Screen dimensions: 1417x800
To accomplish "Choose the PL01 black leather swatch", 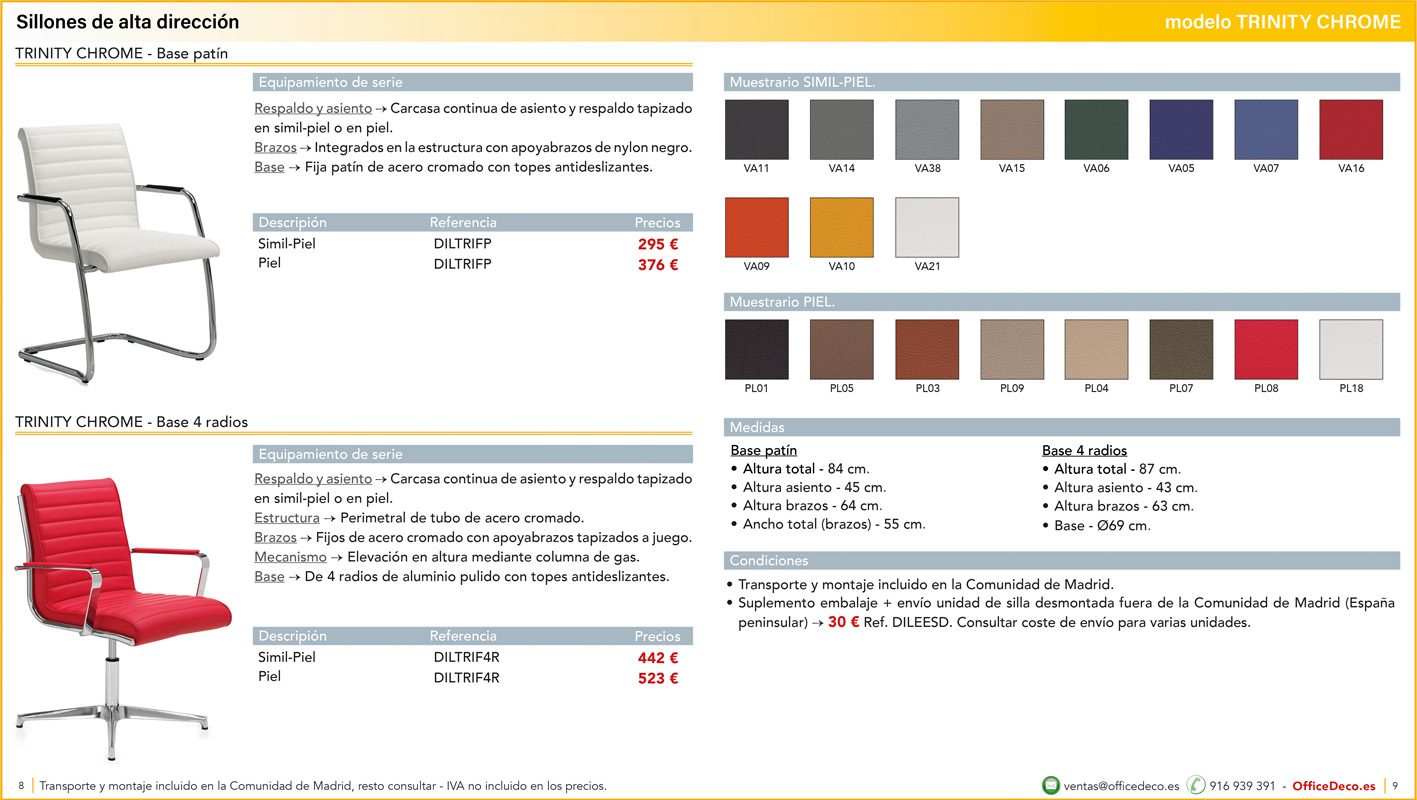I will [757, 350].
